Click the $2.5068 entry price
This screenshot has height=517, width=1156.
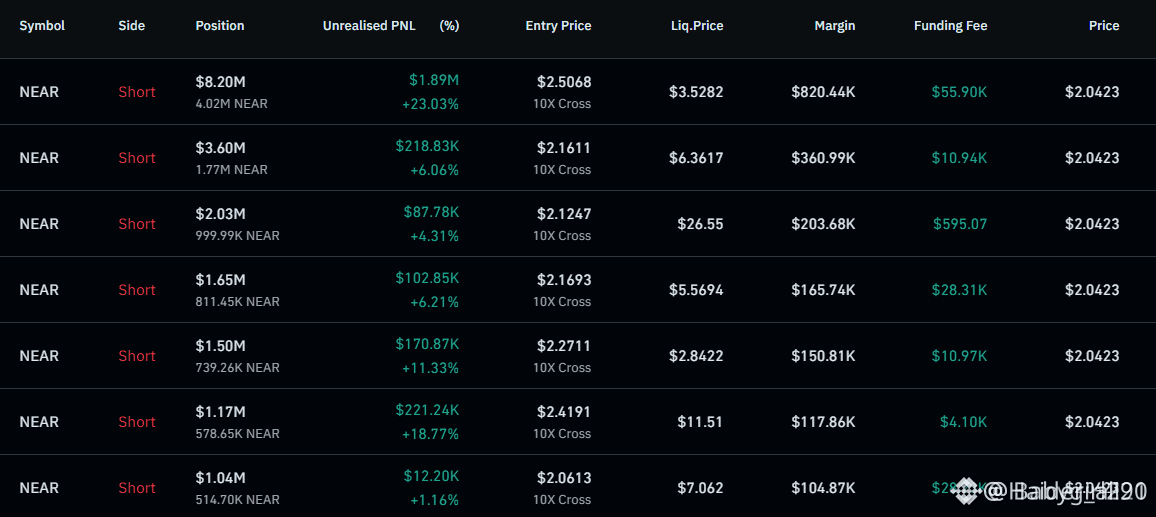point(564,82)
